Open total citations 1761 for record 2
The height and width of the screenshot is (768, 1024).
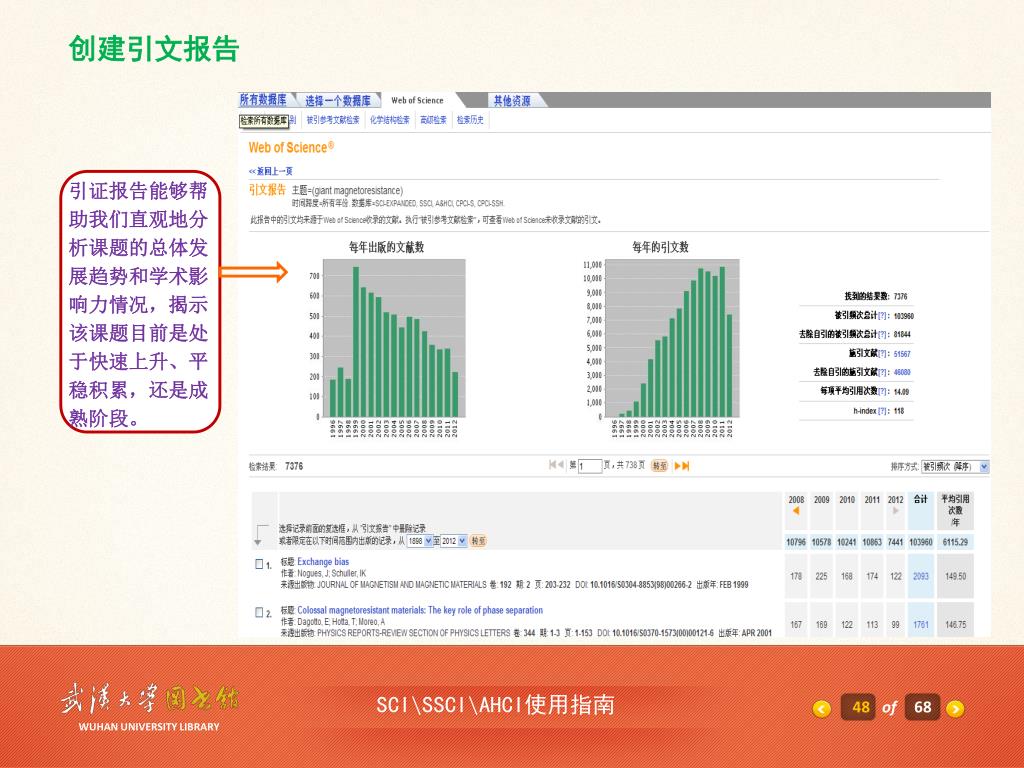tap(921, 625)
